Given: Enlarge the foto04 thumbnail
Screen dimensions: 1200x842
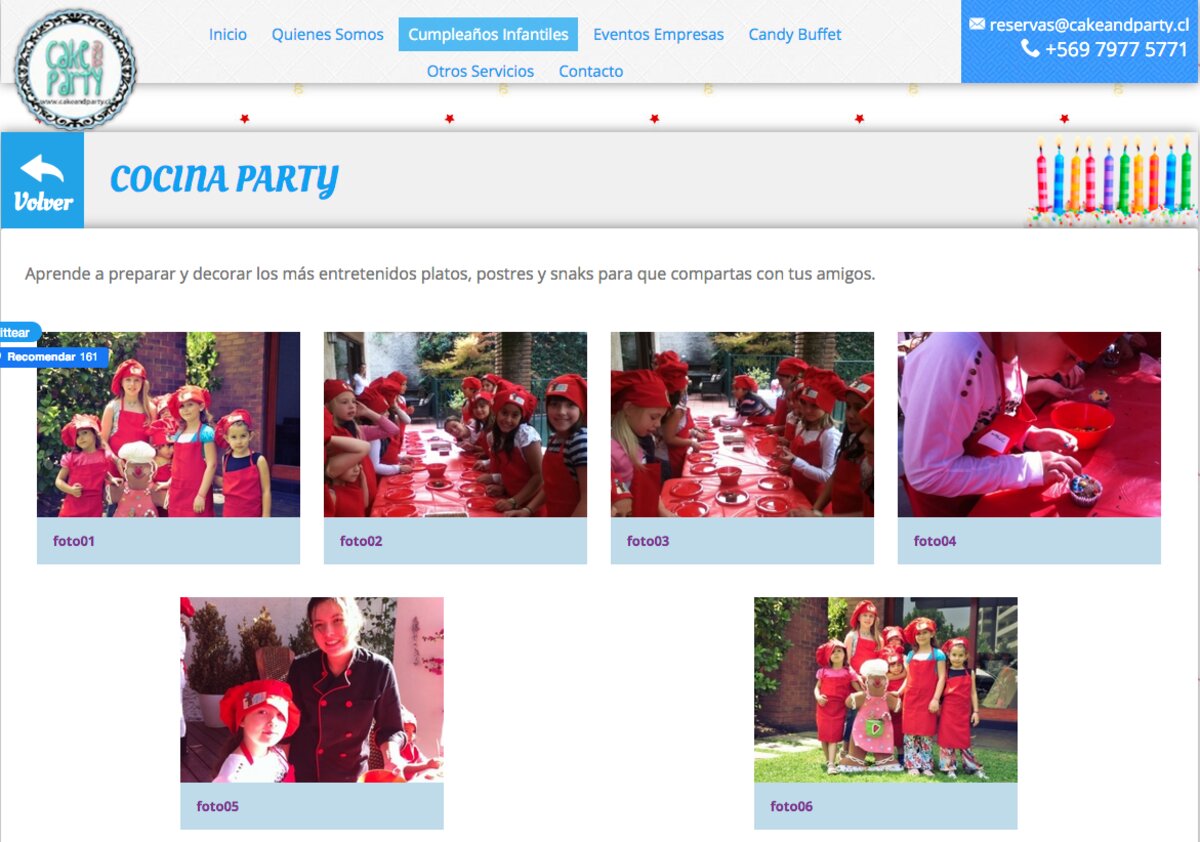Looking at the screenshot, I should click(1029, 424).
